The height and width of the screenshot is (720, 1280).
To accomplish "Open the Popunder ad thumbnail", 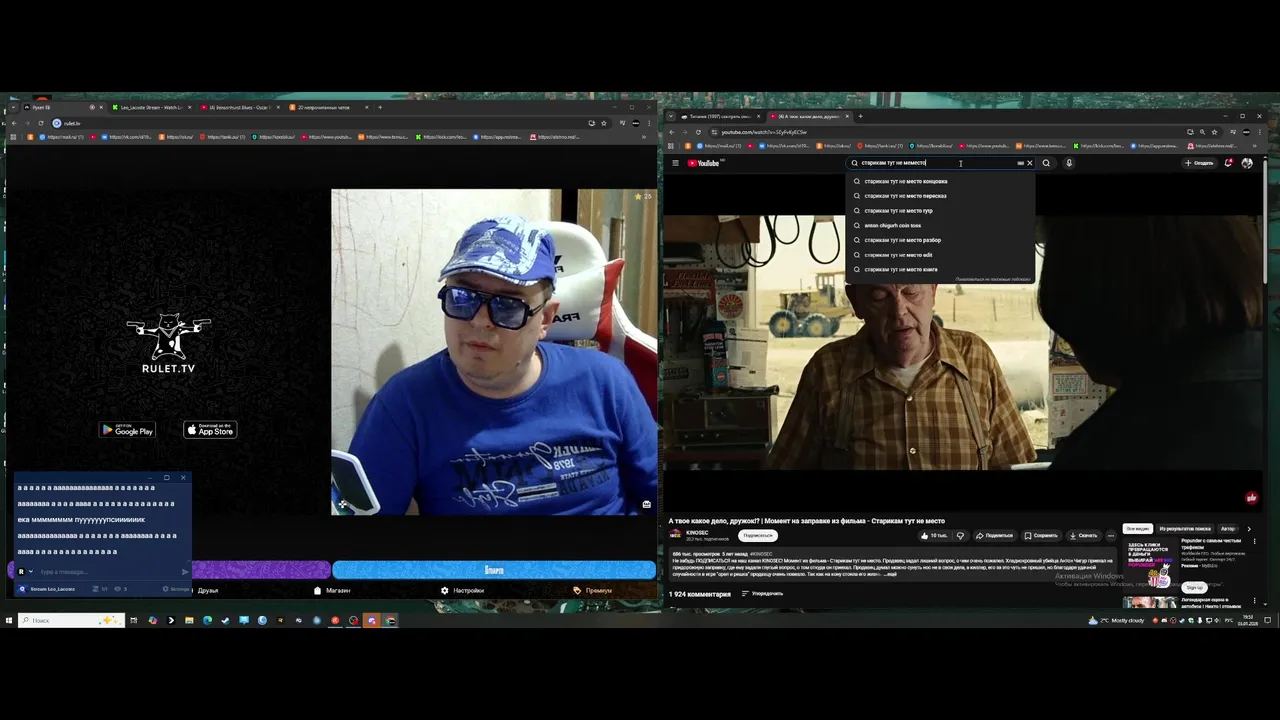I will pyautogui.click(x=1150, y=564).
